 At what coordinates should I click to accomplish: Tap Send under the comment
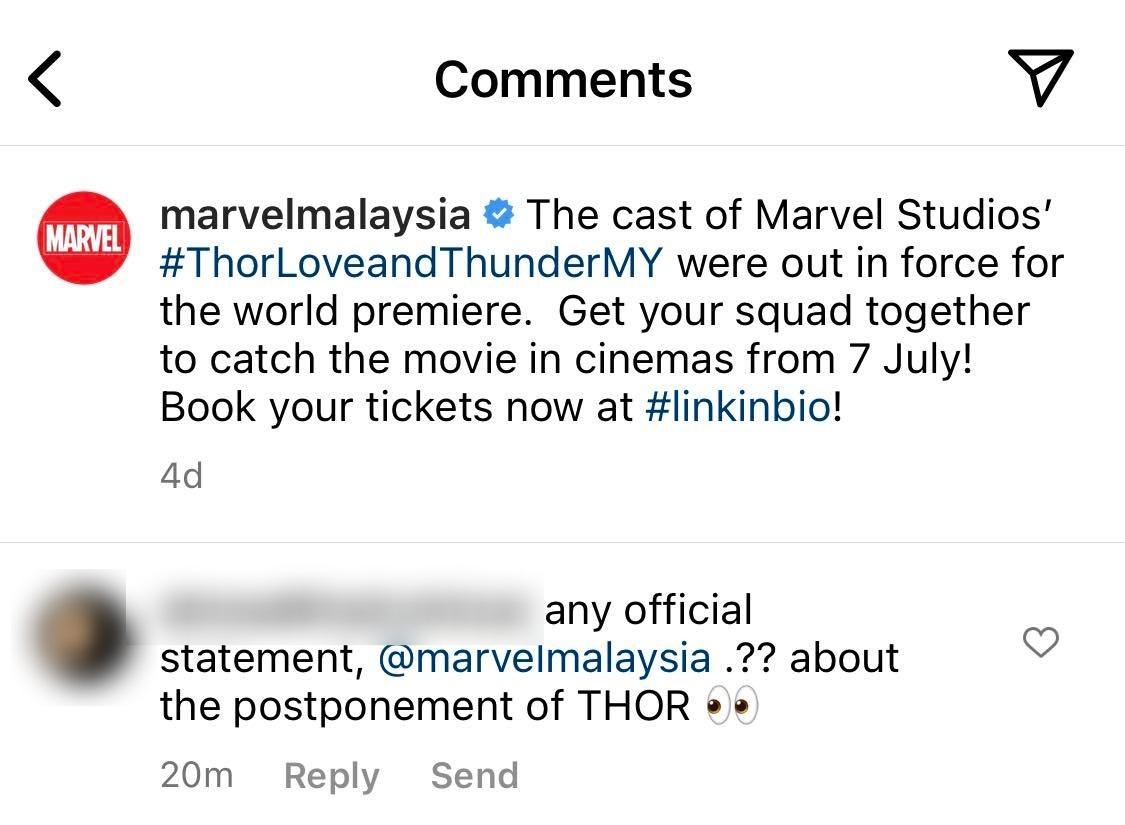(x=474, y=776)
